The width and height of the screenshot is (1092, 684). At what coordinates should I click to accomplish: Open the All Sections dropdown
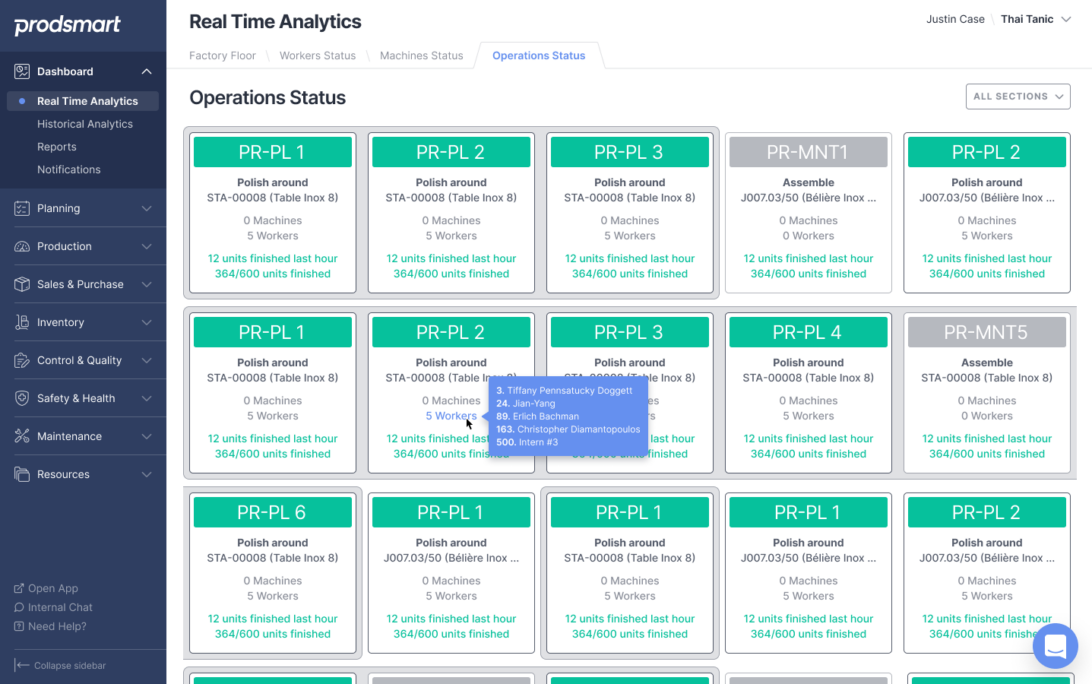[x=1017, y=96]
